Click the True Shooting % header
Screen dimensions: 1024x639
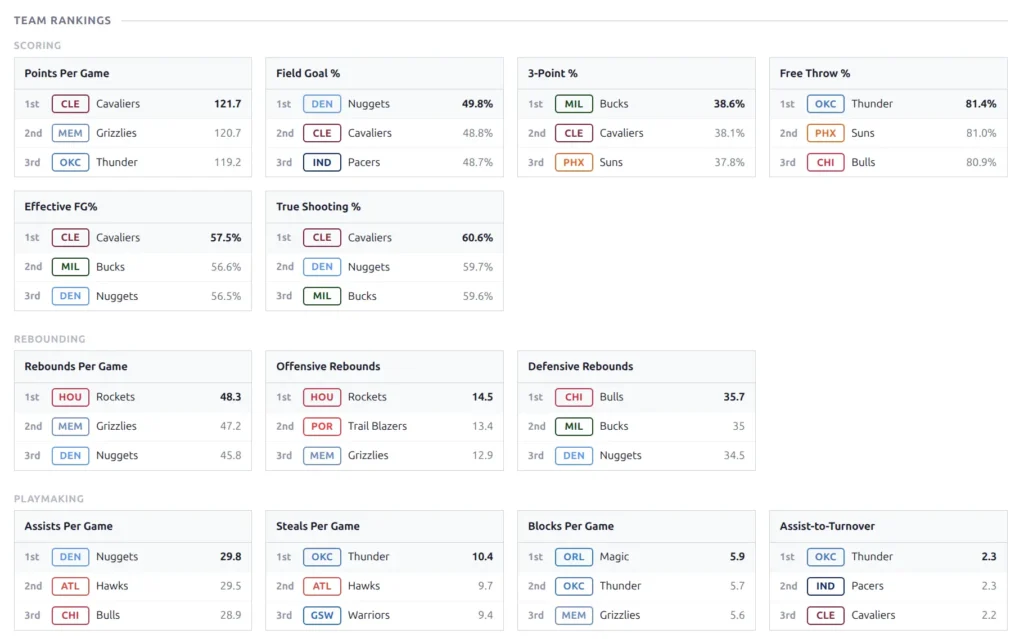coord(384,206)
